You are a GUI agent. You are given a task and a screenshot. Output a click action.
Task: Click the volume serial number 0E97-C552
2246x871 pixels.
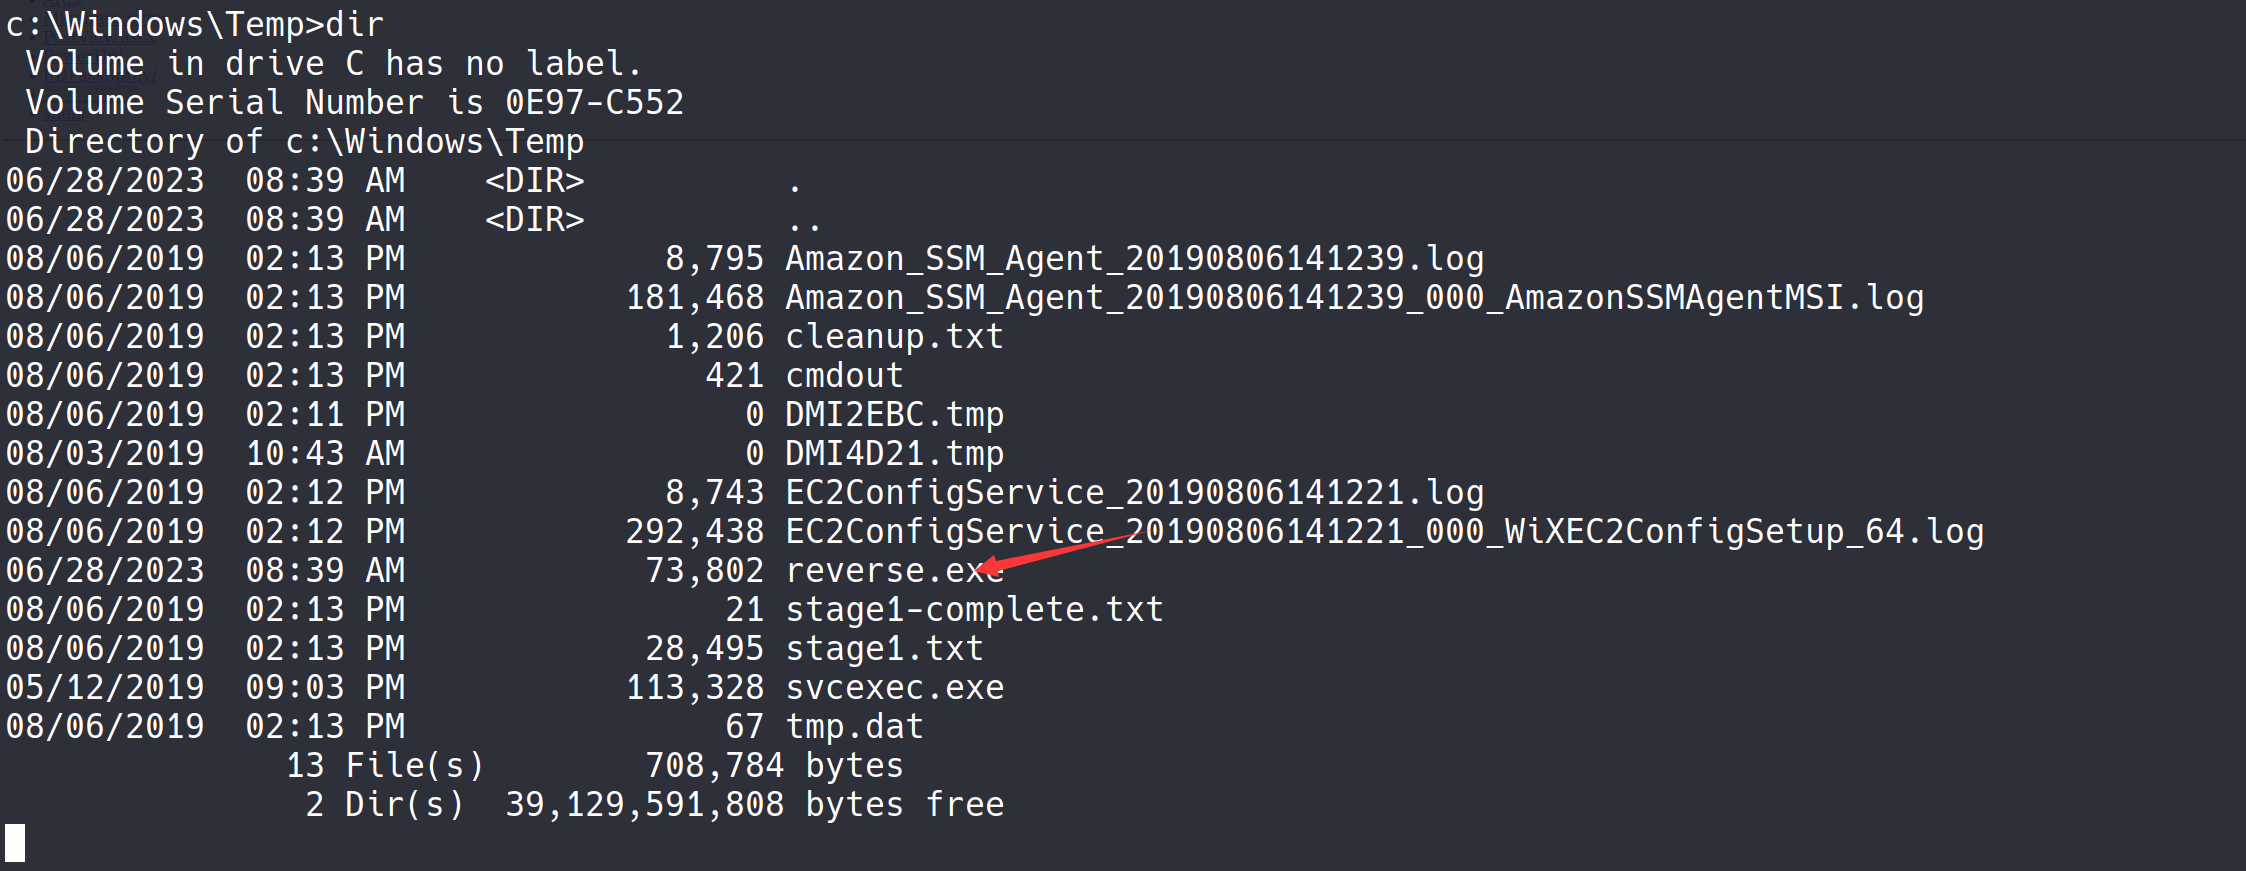click(x=594, y=103)
